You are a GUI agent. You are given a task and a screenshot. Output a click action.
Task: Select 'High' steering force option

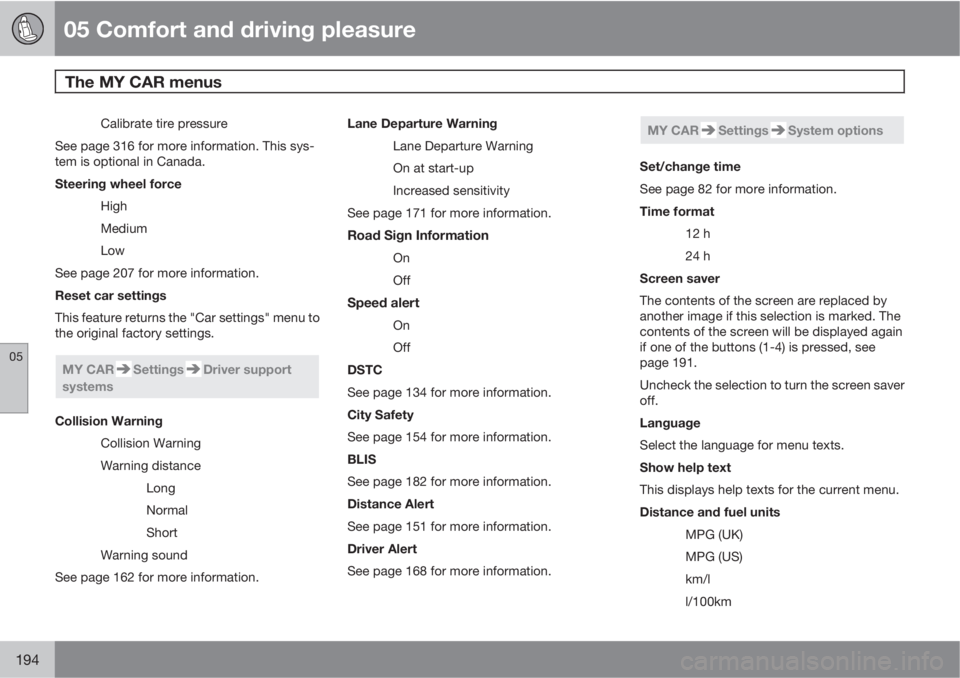click(114, 206)
